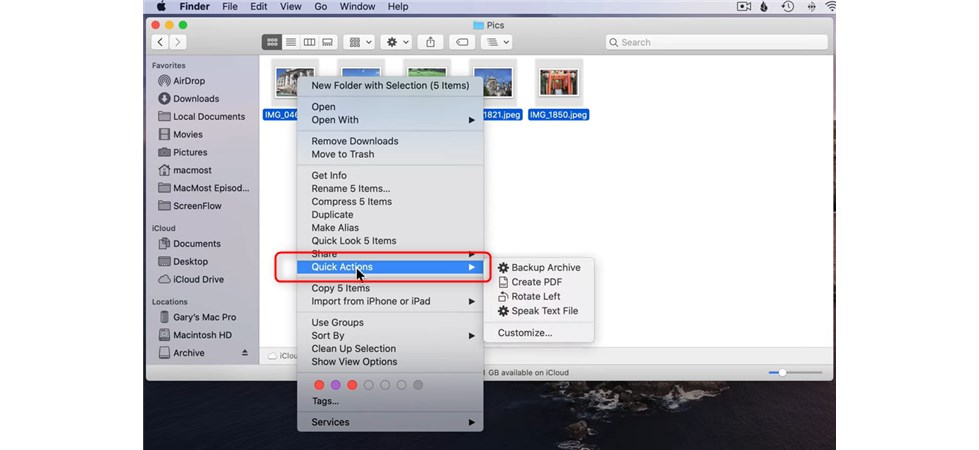Click the Search field

(x=713, y=42)
